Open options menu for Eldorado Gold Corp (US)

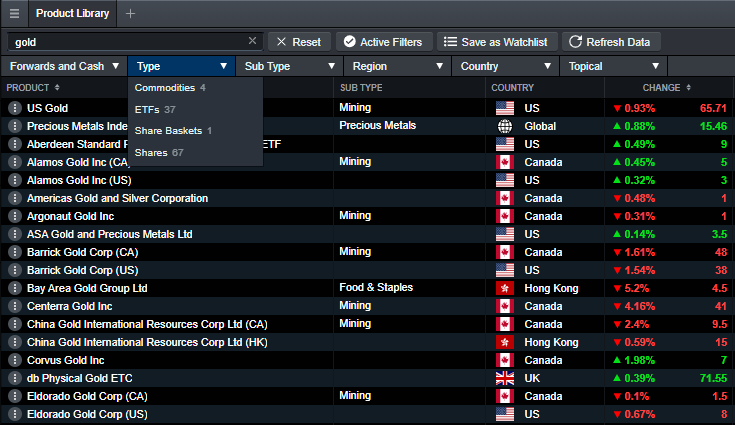15,414
